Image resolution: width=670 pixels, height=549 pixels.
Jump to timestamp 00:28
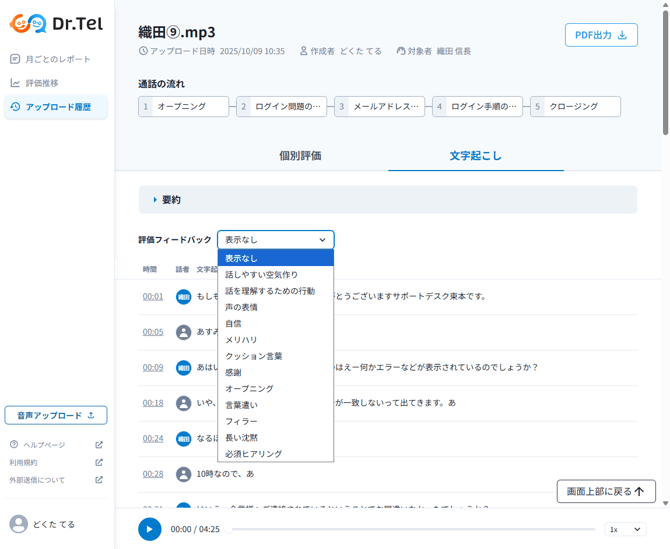point(153,474)
